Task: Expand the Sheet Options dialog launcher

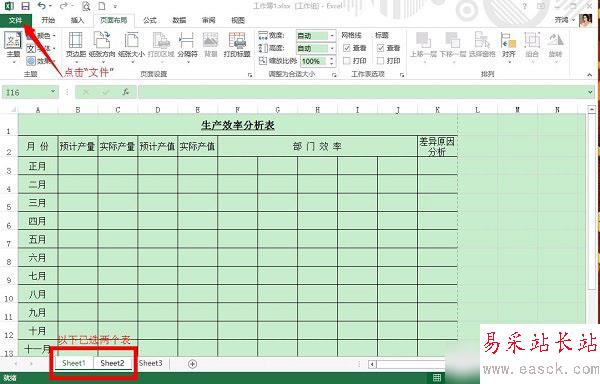Action: pyautogui.click(x=402, y=75)
